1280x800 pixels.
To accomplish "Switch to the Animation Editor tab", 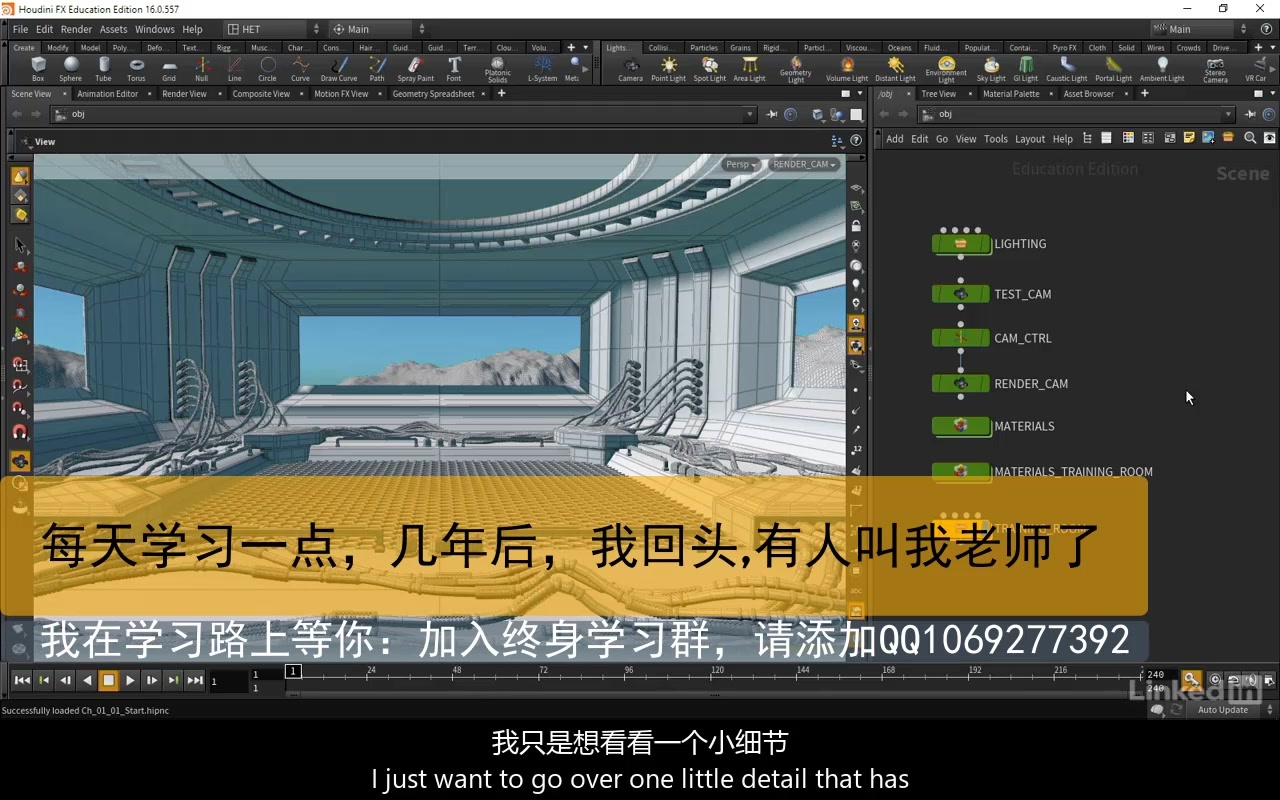I will pyautogui.click(x=108, y=94).
